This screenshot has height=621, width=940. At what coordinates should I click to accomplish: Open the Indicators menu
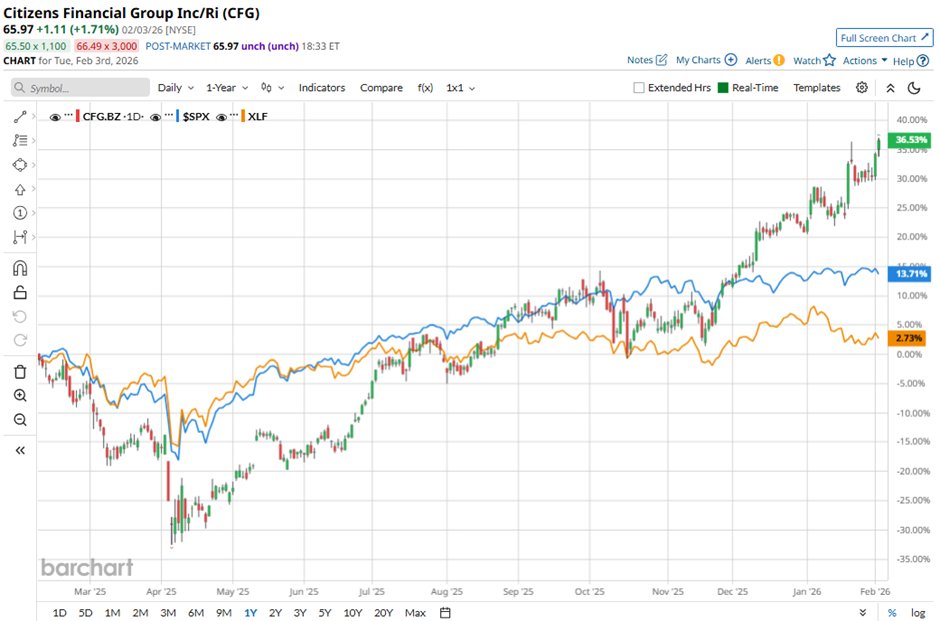coord(321,88)
